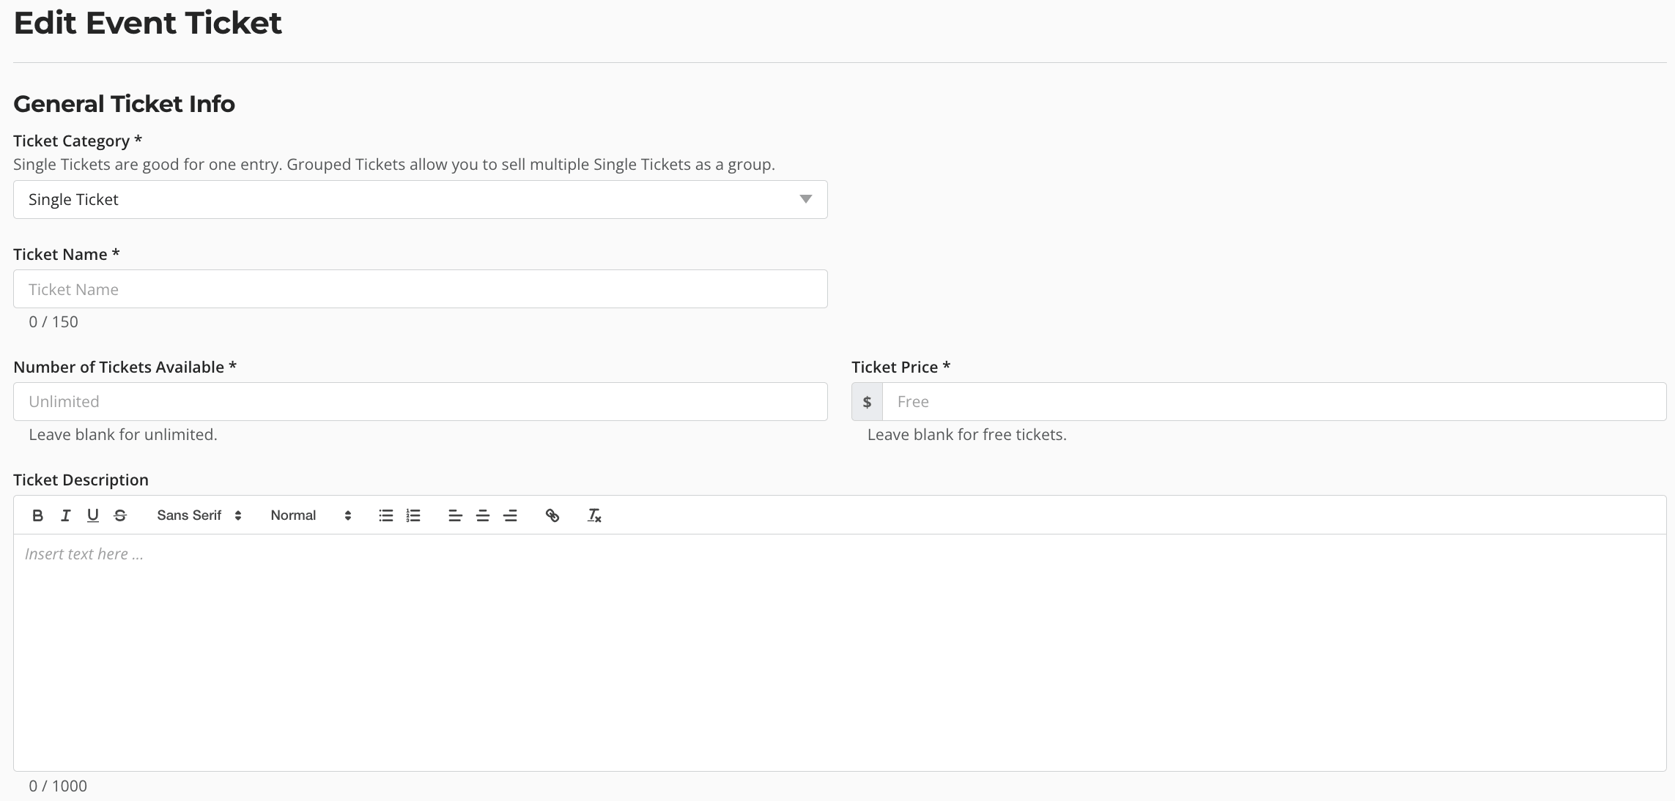Click the 'General Ticket Info' heading

tap(124, 104)
